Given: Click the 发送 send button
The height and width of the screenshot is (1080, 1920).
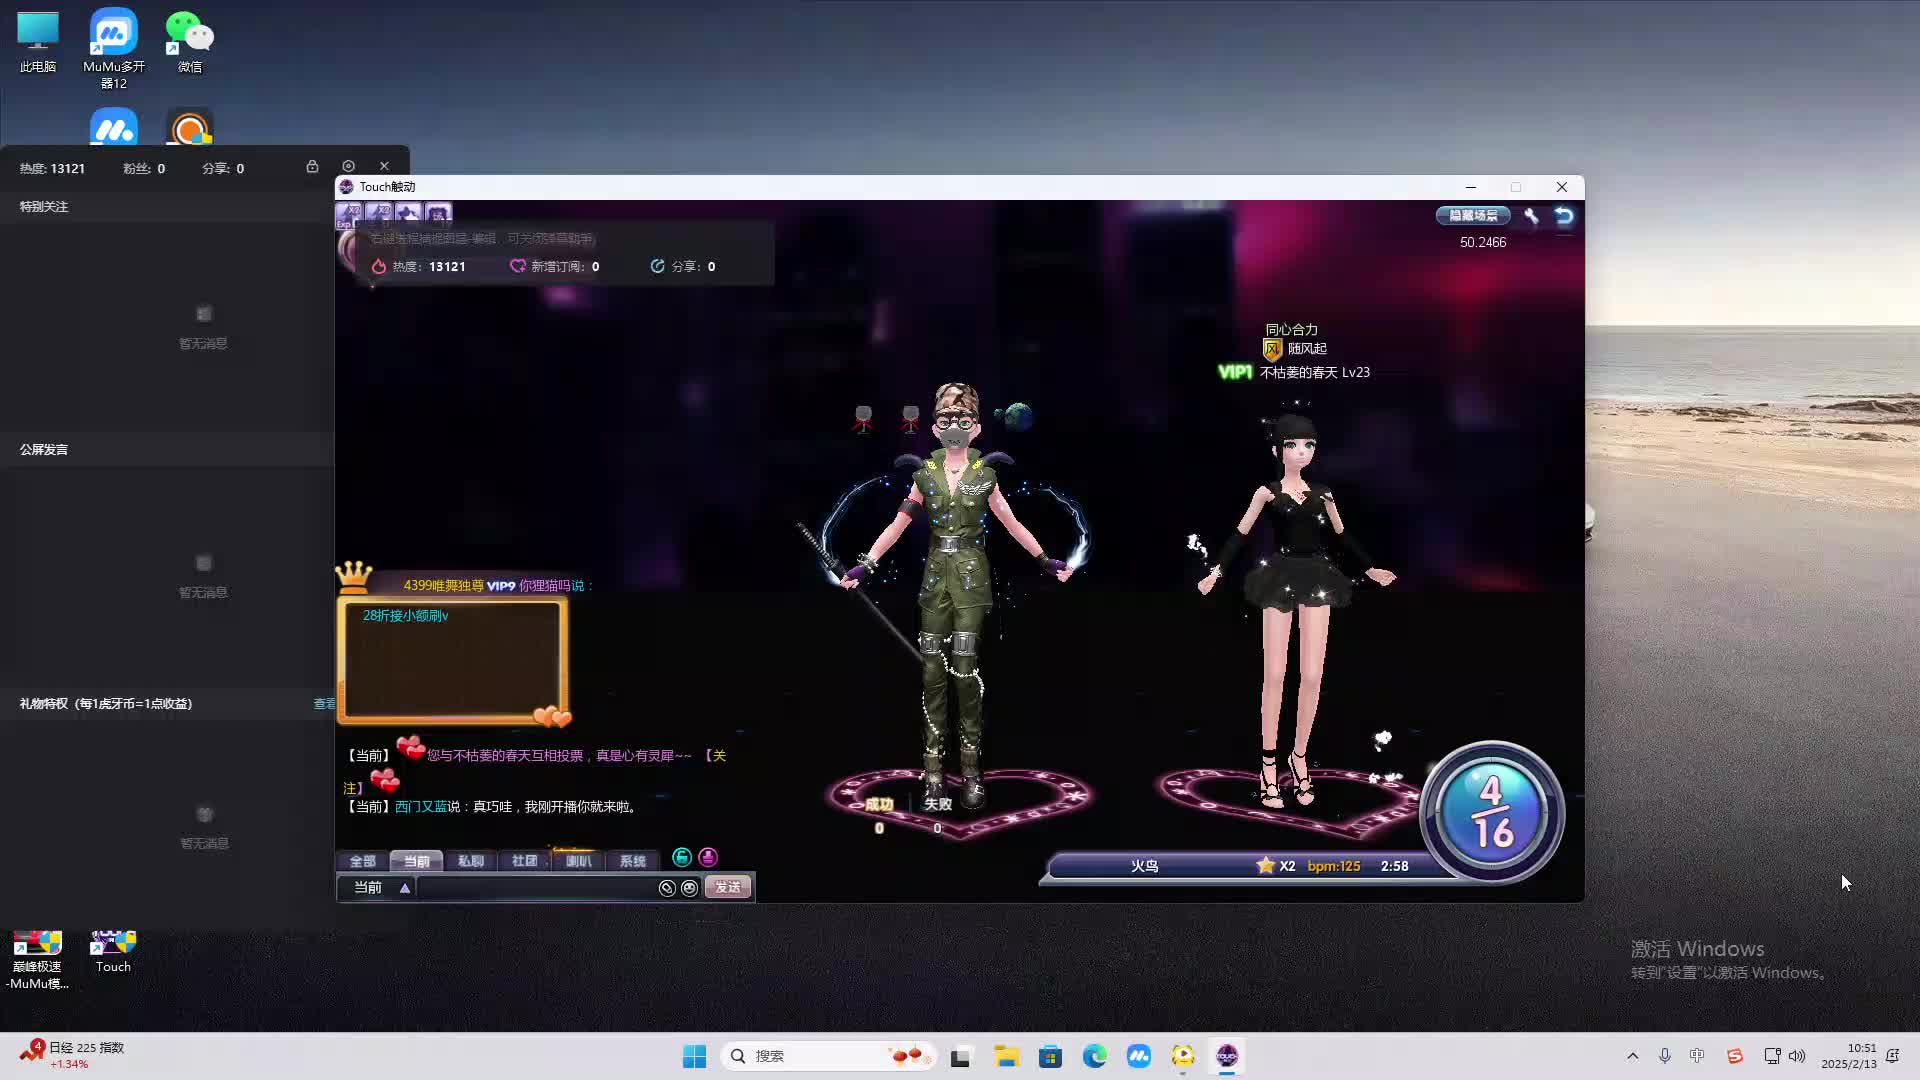Looking at the screenshot, I should pos(727,888).
